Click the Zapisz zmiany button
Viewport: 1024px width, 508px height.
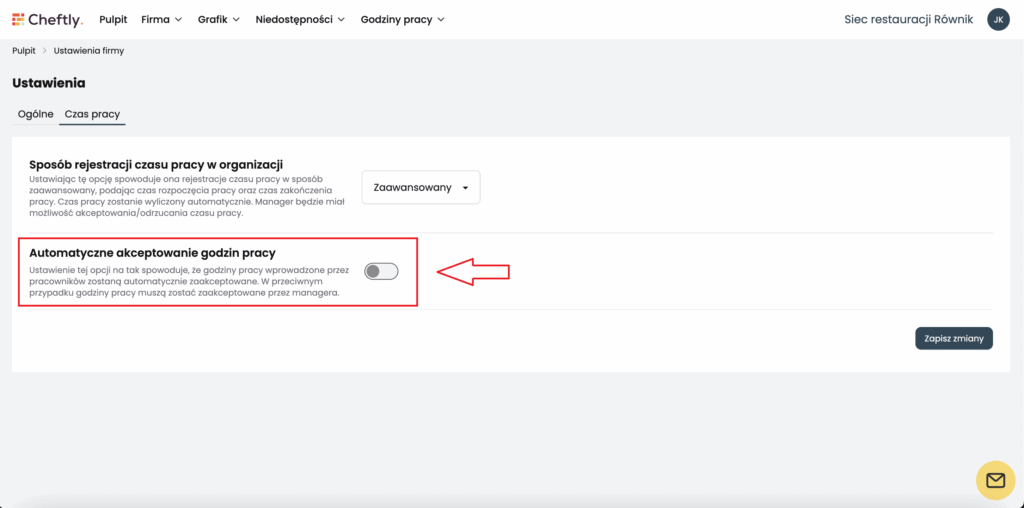[x=953, y=338]
